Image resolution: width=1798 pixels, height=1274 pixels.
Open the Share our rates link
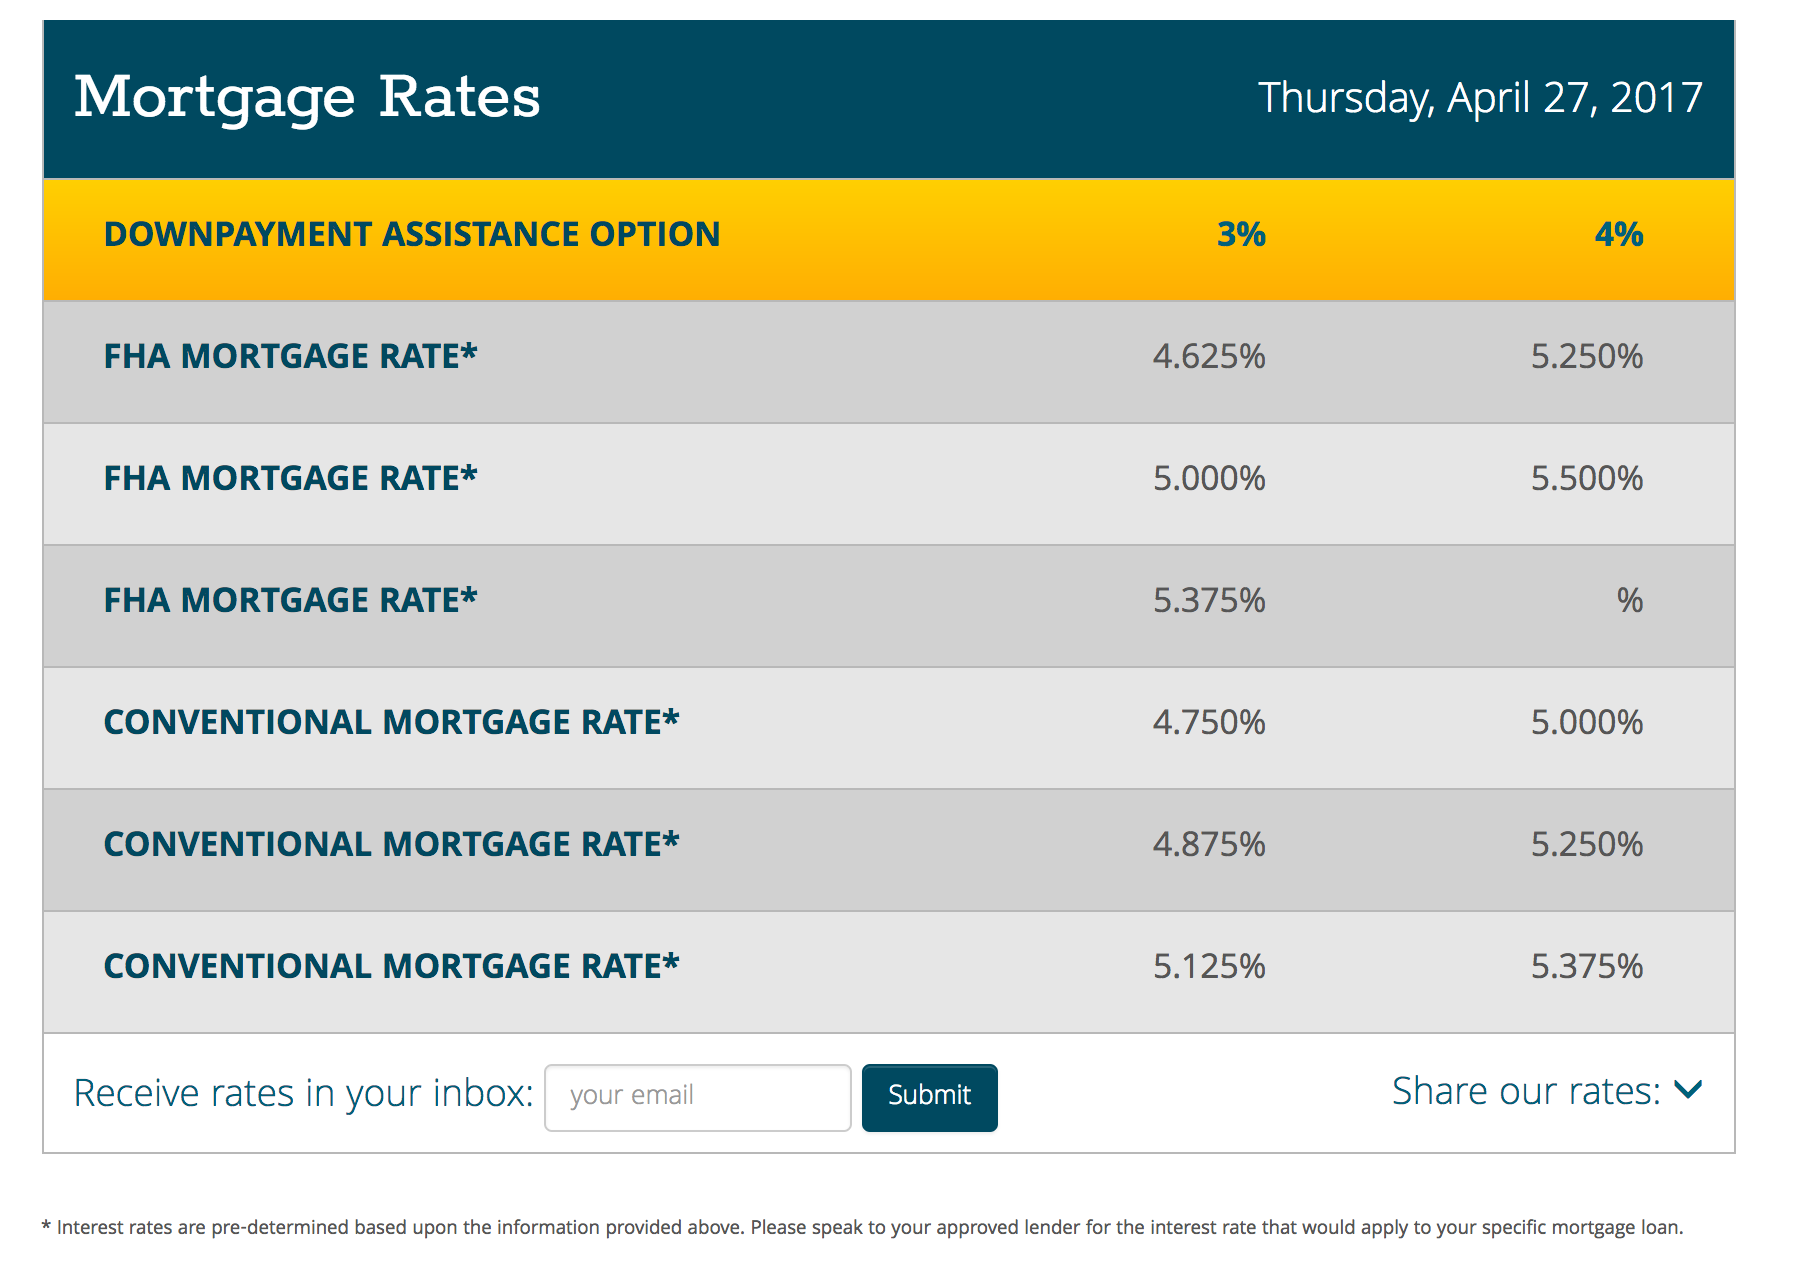[1526, 1091]
